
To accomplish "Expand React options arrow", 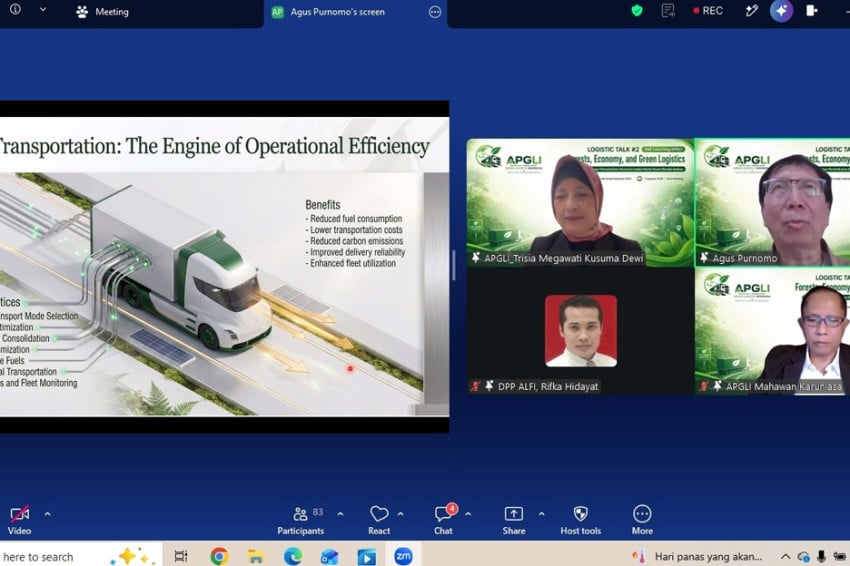I will pos(400,513).
